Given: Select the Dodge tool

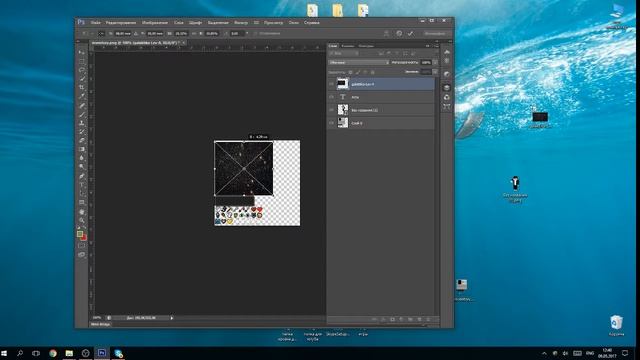Looking at the screenshot, I should pos(82,167).
